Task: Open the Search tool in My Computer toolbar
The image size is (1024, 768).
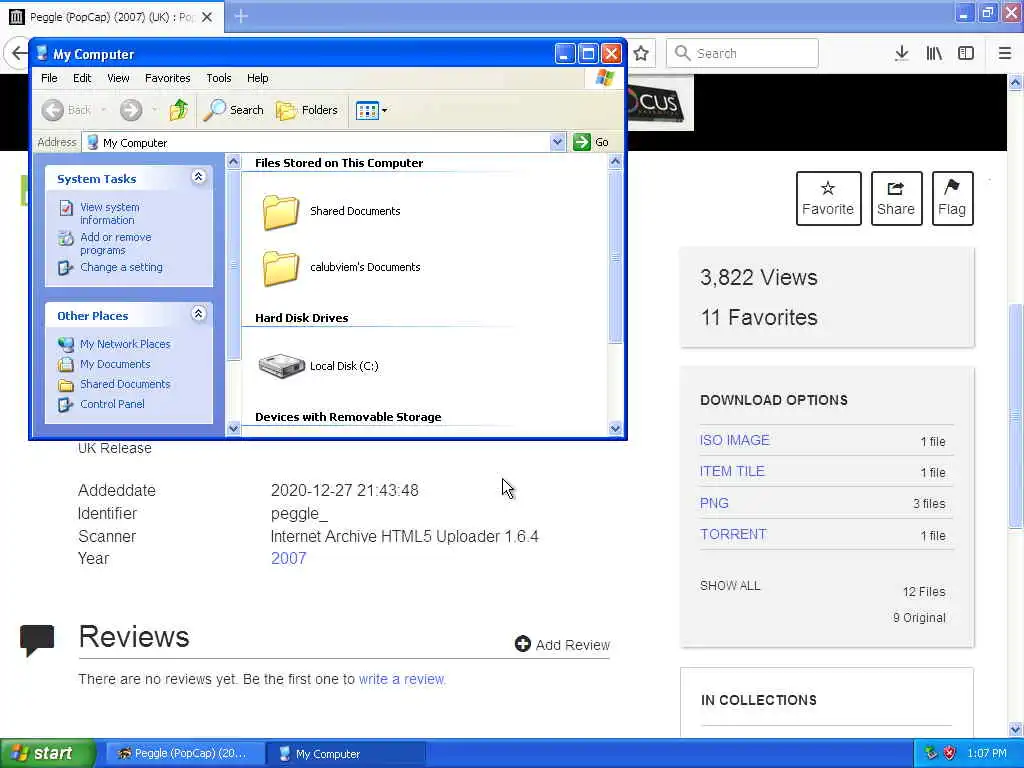Action: pyautogui.click(x=233, y=110)
